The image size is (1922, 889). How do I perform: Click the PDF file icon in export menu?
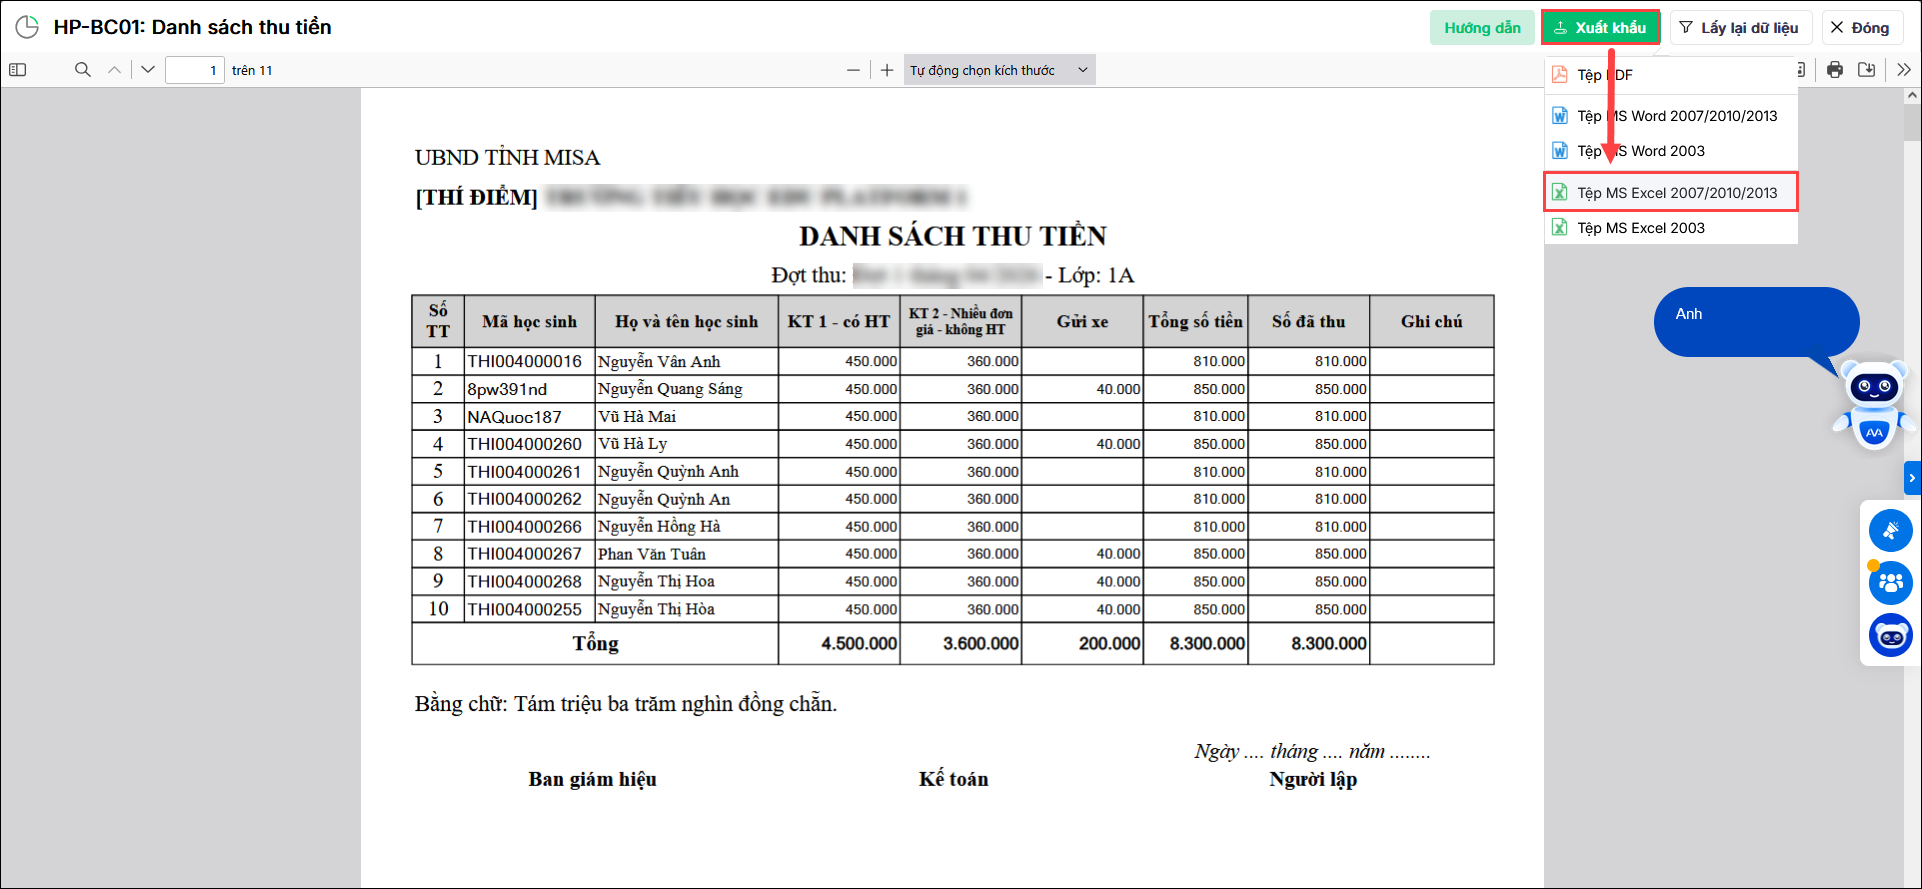[x=1560, y=75]
